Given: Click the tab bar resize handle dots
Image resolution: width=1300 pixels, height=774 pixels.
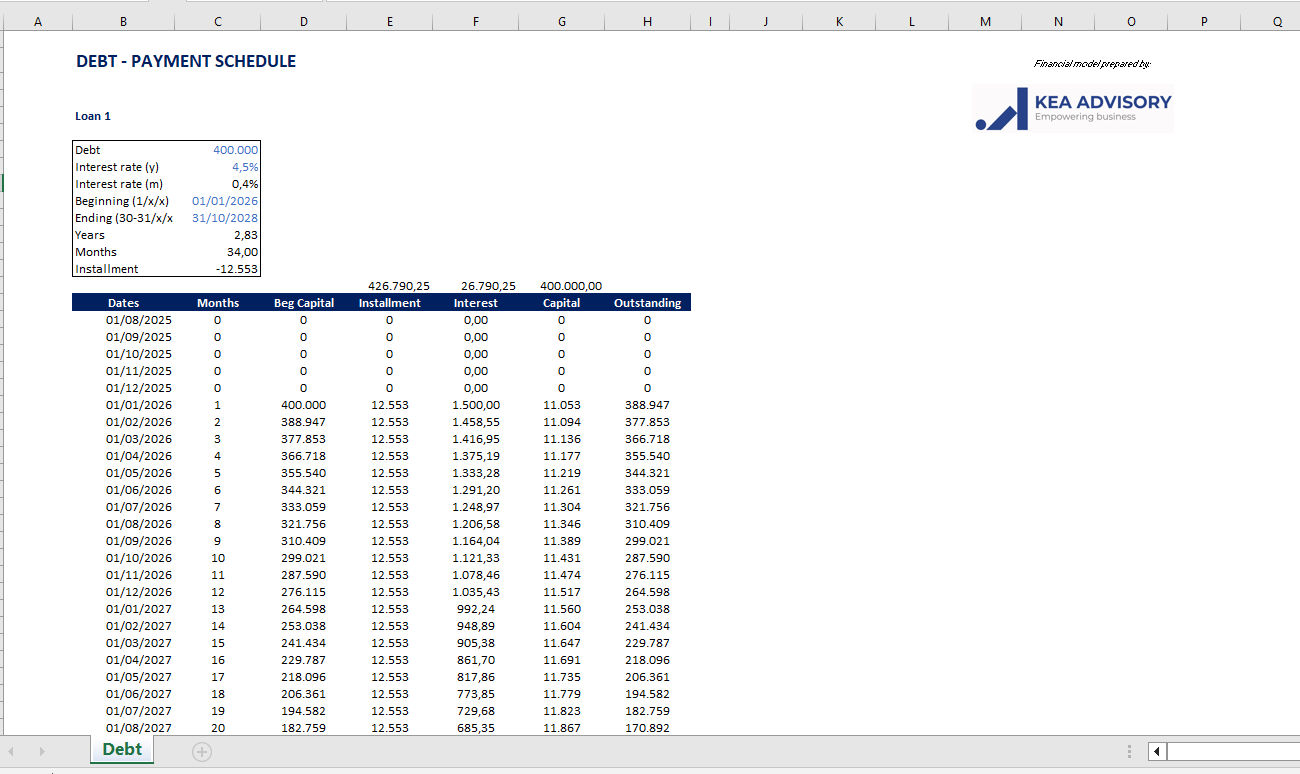Looking at the screenshot, I should click(1129, 751).
